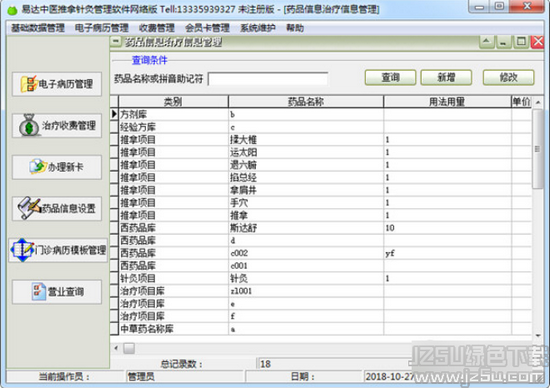550x388 pixels.
Task: Click the pen scroll icon of 药品信息设置
Action: click(x=29, y=208)
